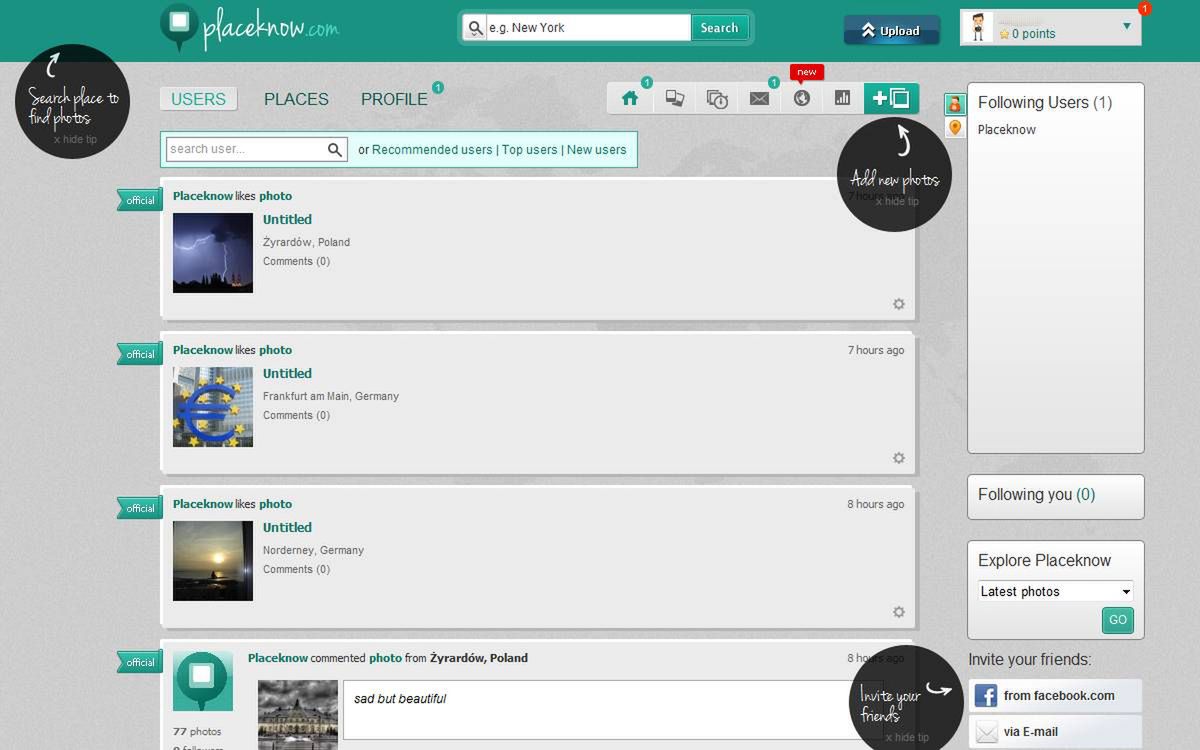Image resolution: width=1200 pixels, height=750 pixels.
Task: Click 'Norderney, Germany' location text
Action: [313, 550]
